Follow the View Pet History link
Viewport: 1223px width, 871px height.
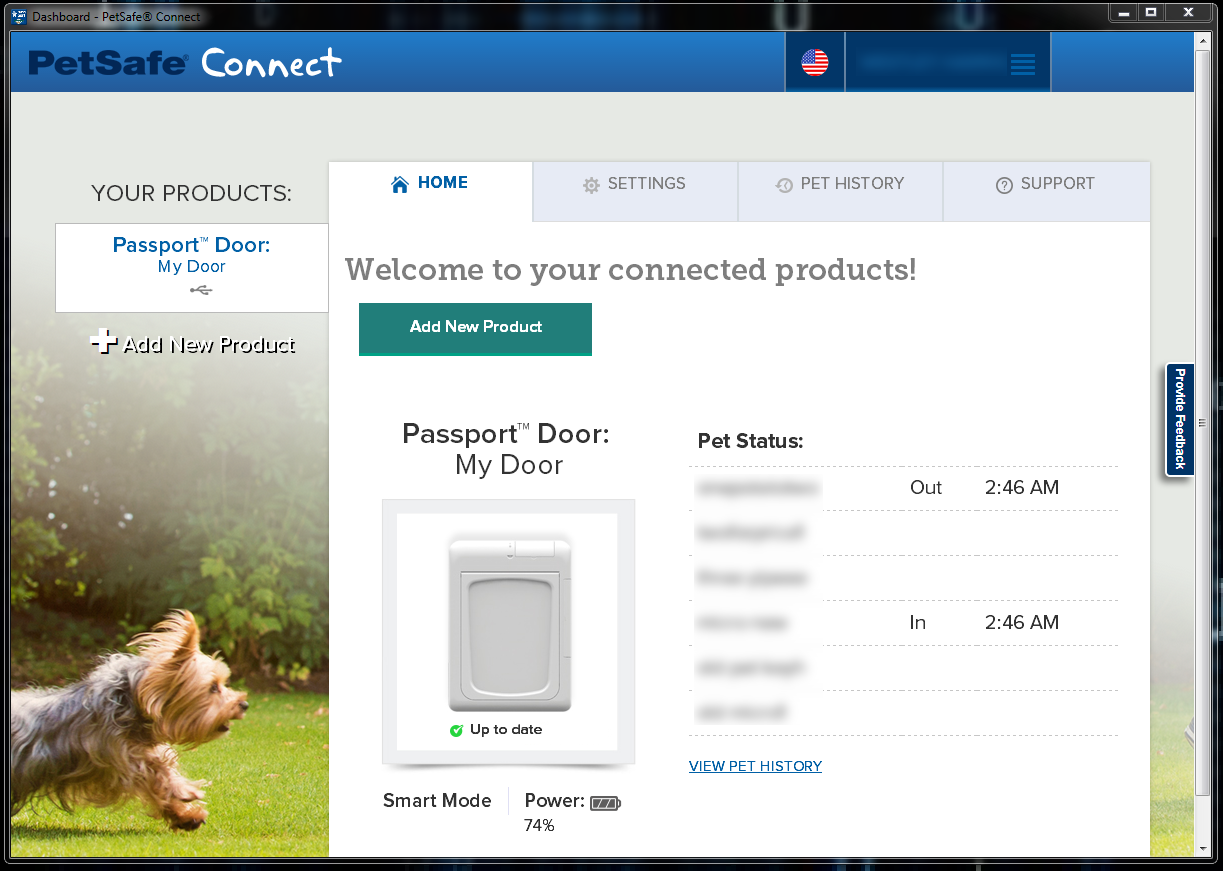pyautogui.click(x=755, y=766)
